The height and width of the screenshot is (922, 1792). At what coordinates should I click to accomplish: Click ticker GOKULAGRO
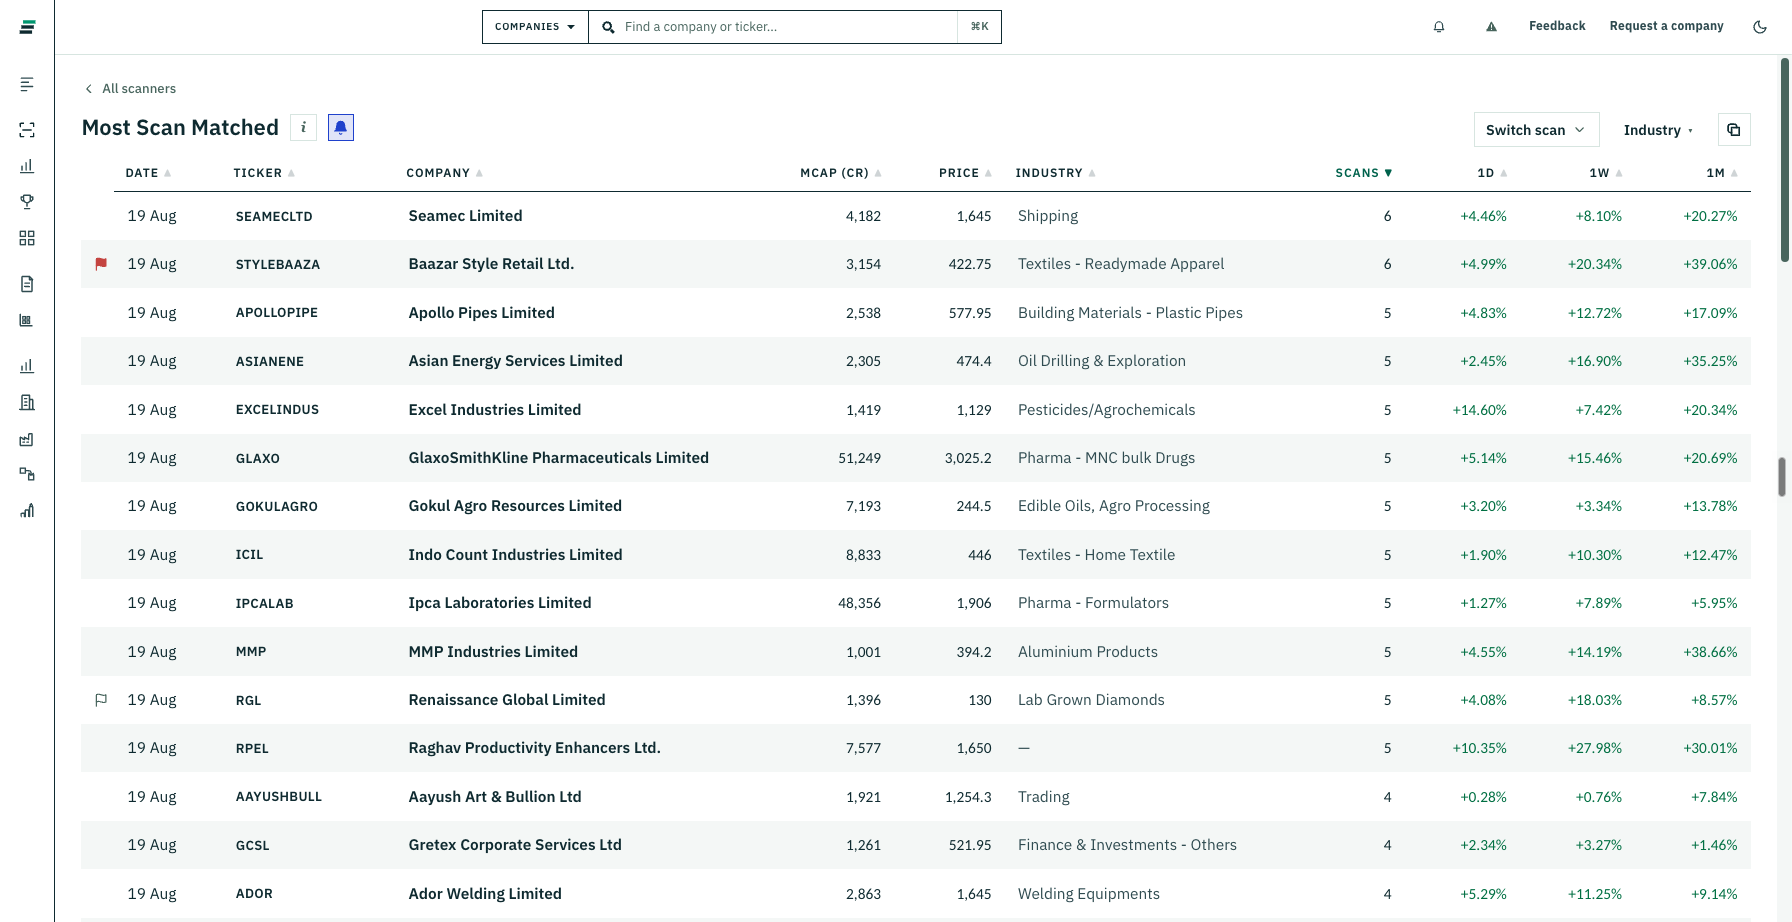point(276,507)
